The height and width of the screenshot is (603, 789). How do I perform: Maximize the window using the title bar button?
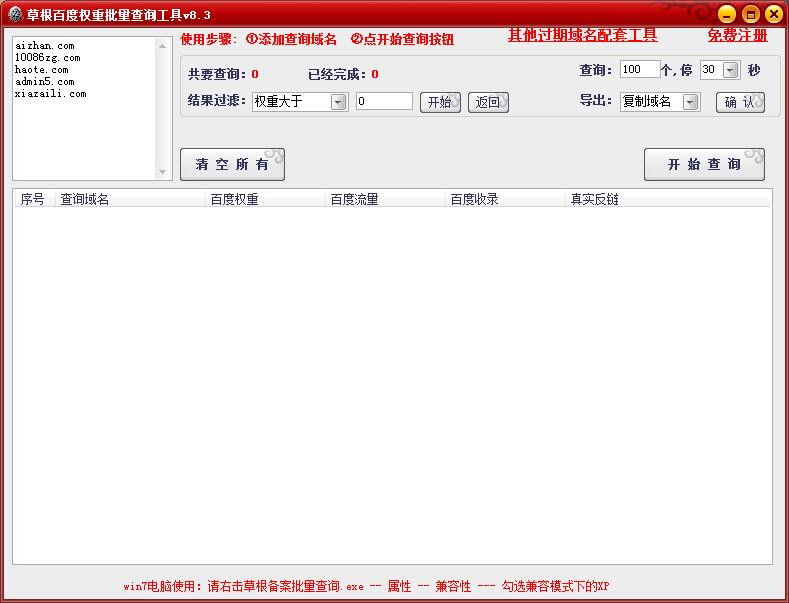tap(750, 14)
